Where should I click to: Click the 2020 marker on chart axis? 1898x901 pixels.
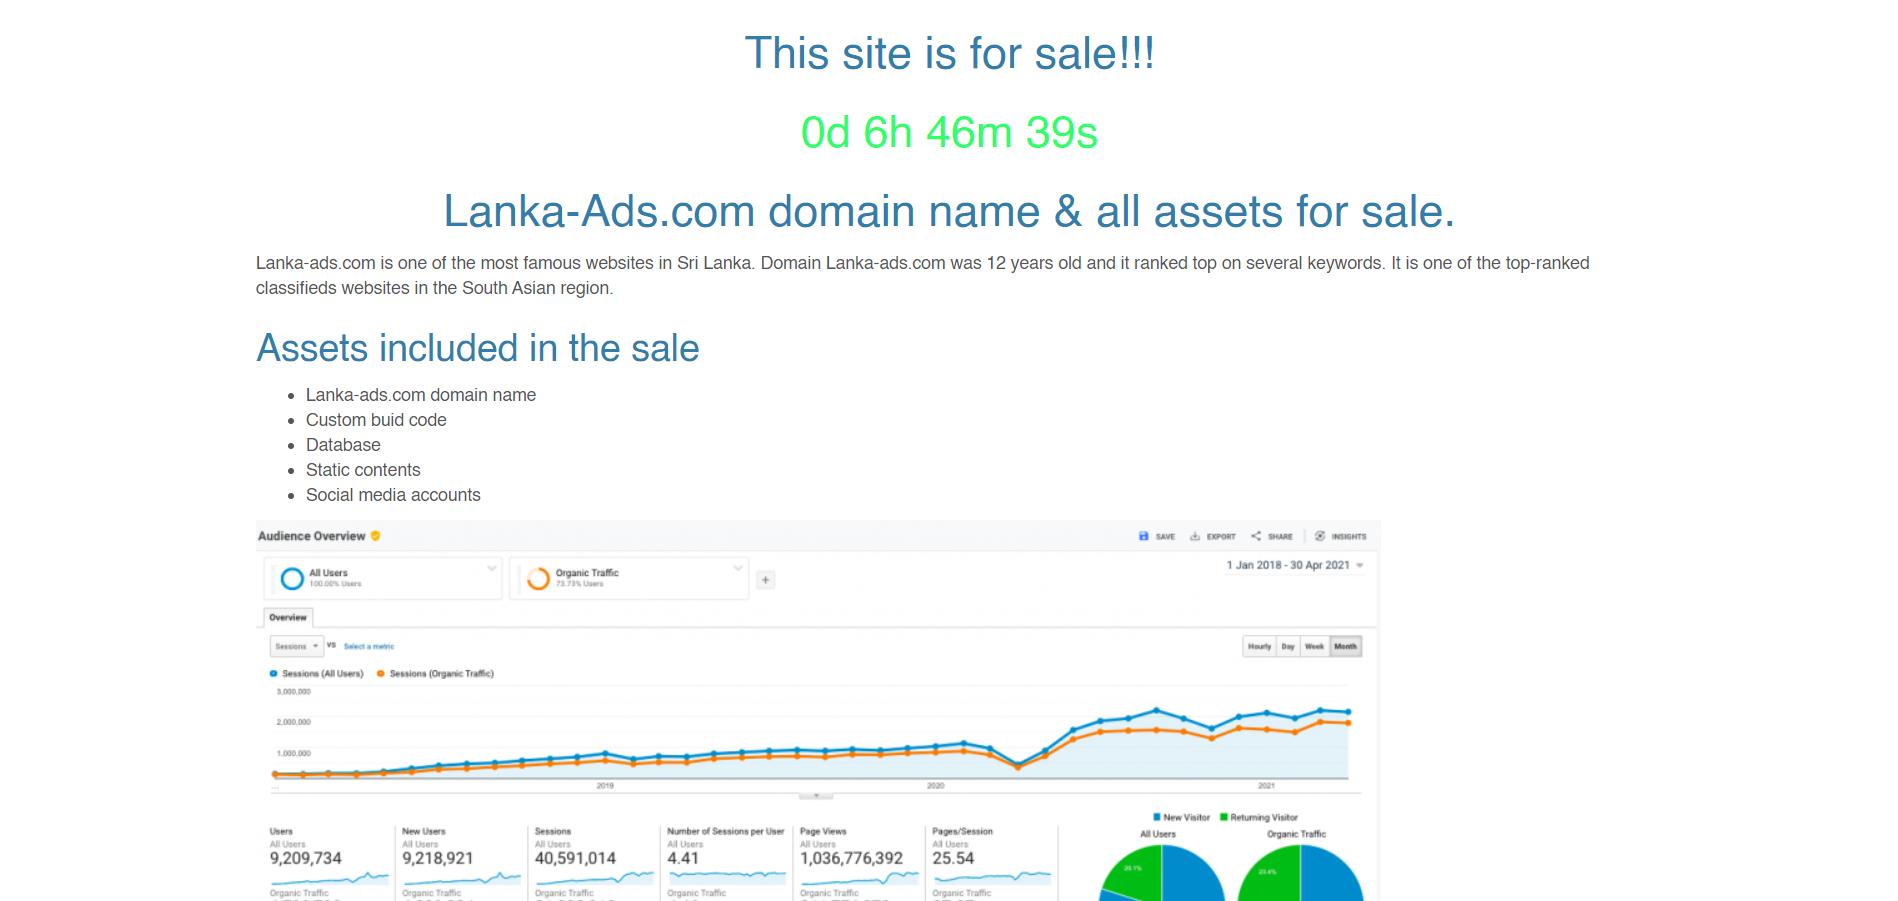935,786
